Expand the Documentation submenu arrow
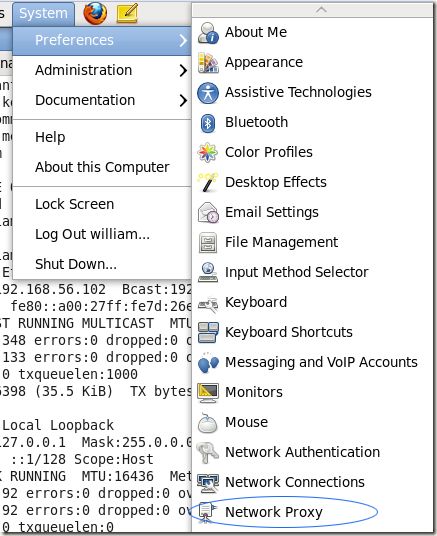Image resolution: width=437 pixels, height=536 pixels. click(x=183, y=100)
